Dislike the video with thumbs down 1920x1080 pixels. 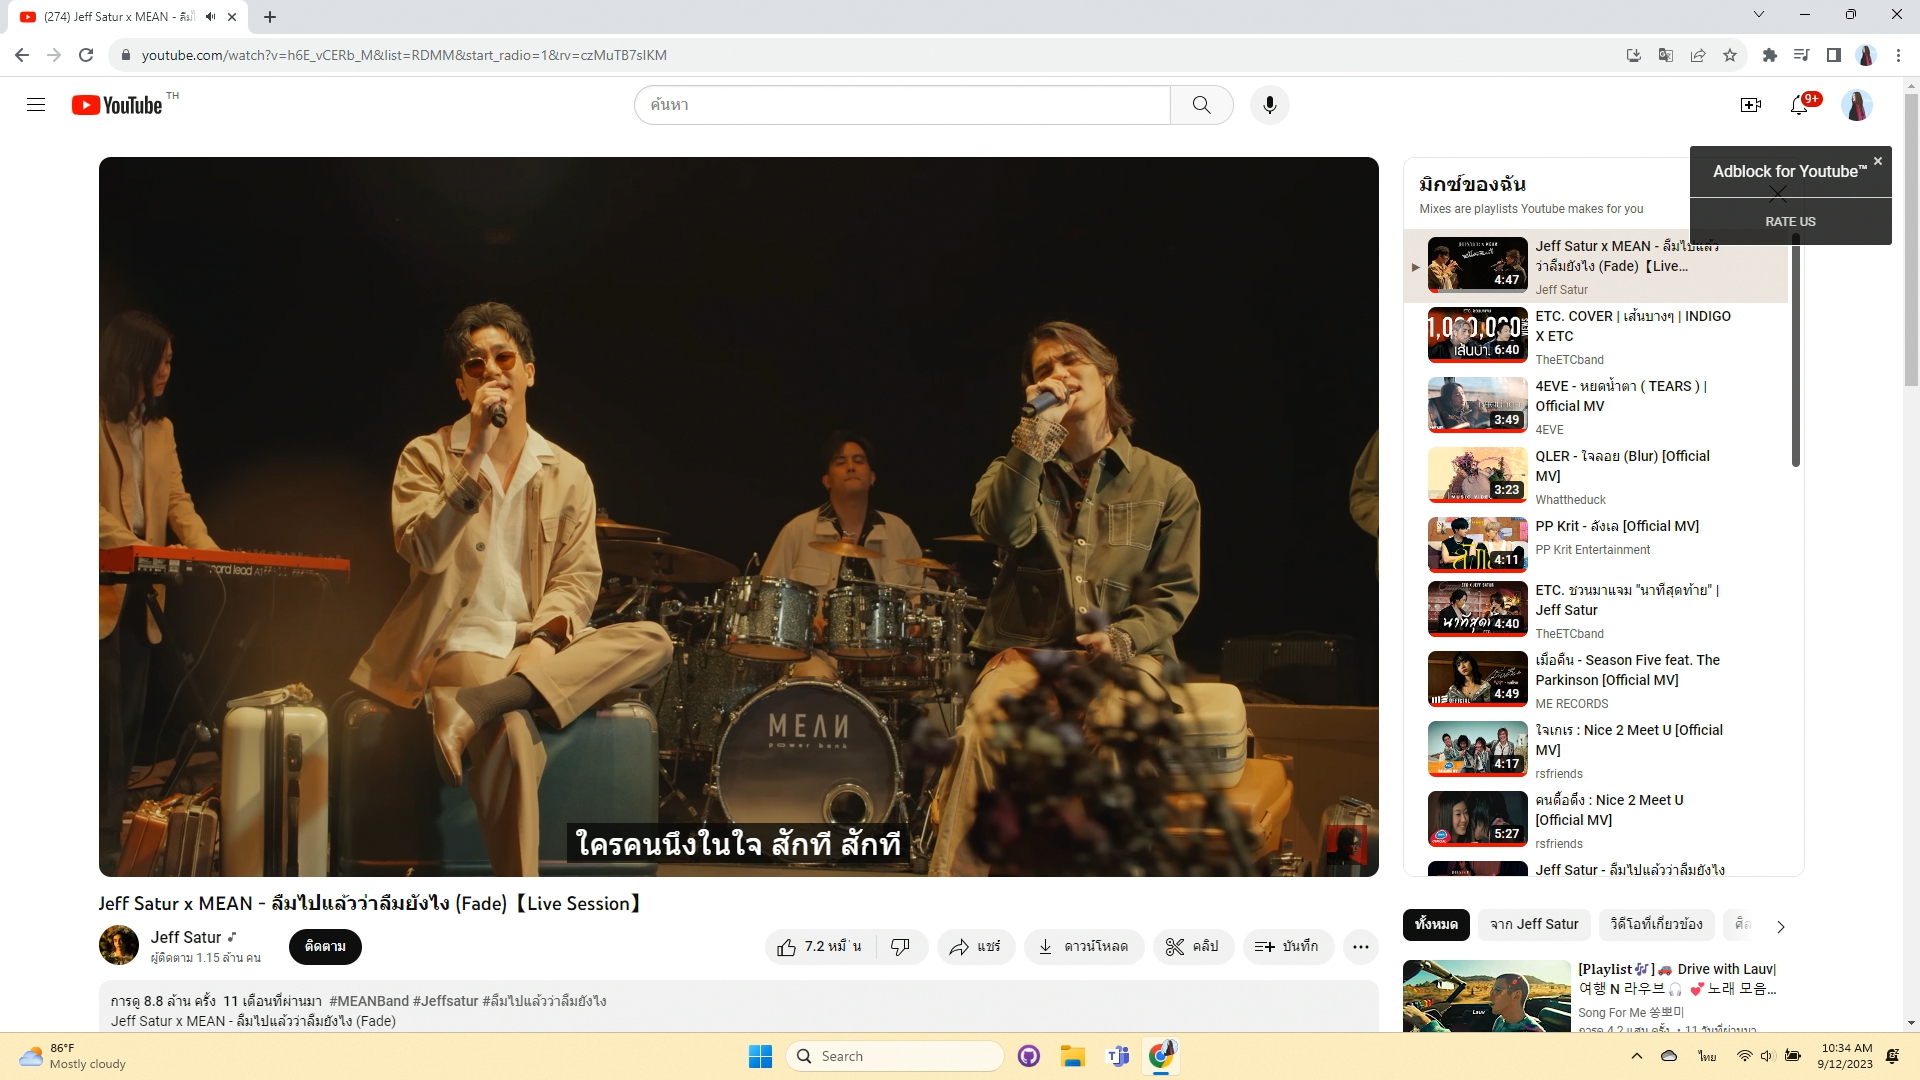[900, 947]
